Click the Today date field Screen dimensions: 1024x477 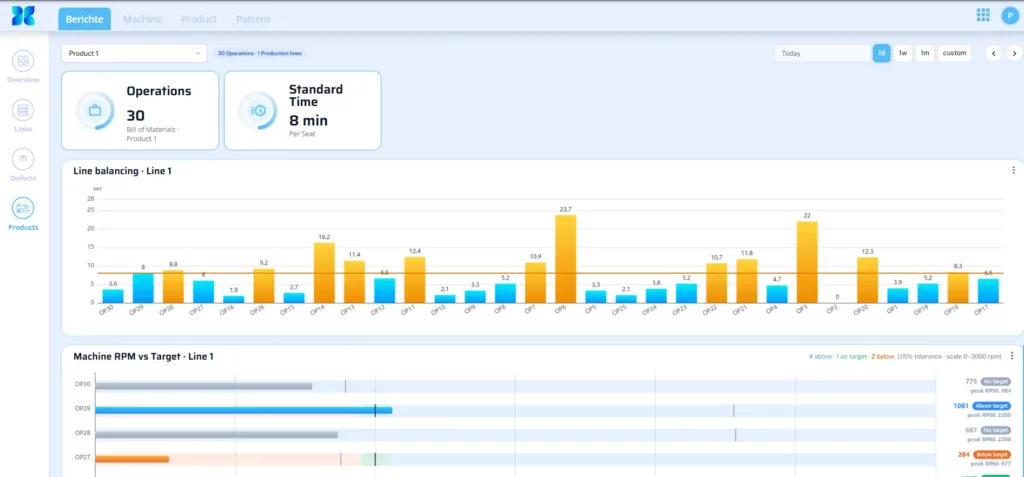[823, 54]
